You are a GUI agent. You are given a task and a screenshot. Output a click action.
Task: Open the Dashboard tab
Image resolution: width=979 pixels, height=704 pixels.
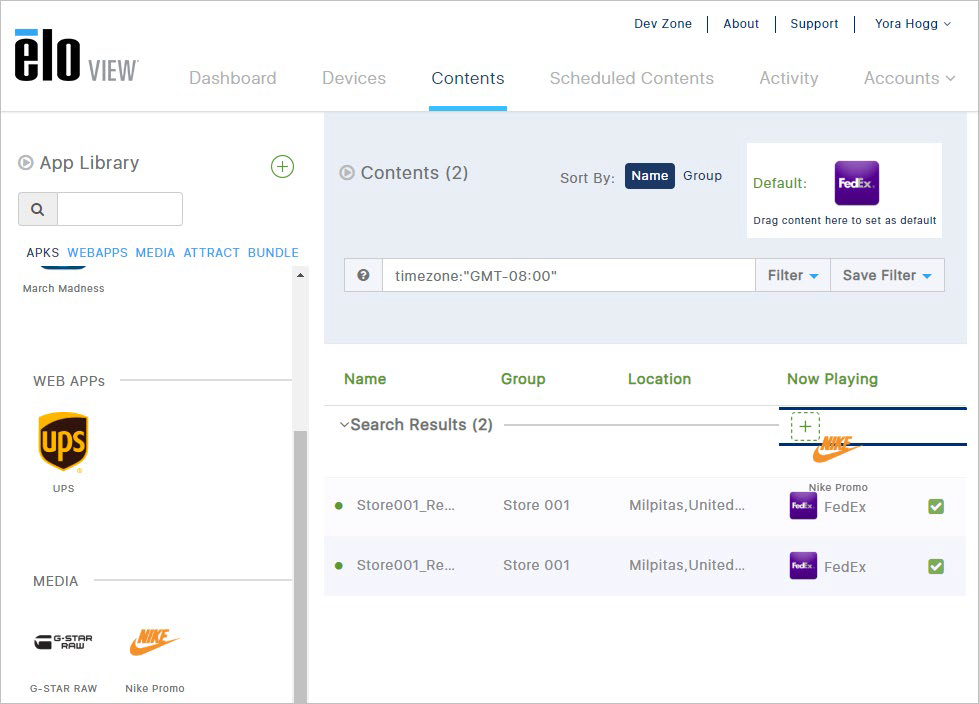(233, 78)
